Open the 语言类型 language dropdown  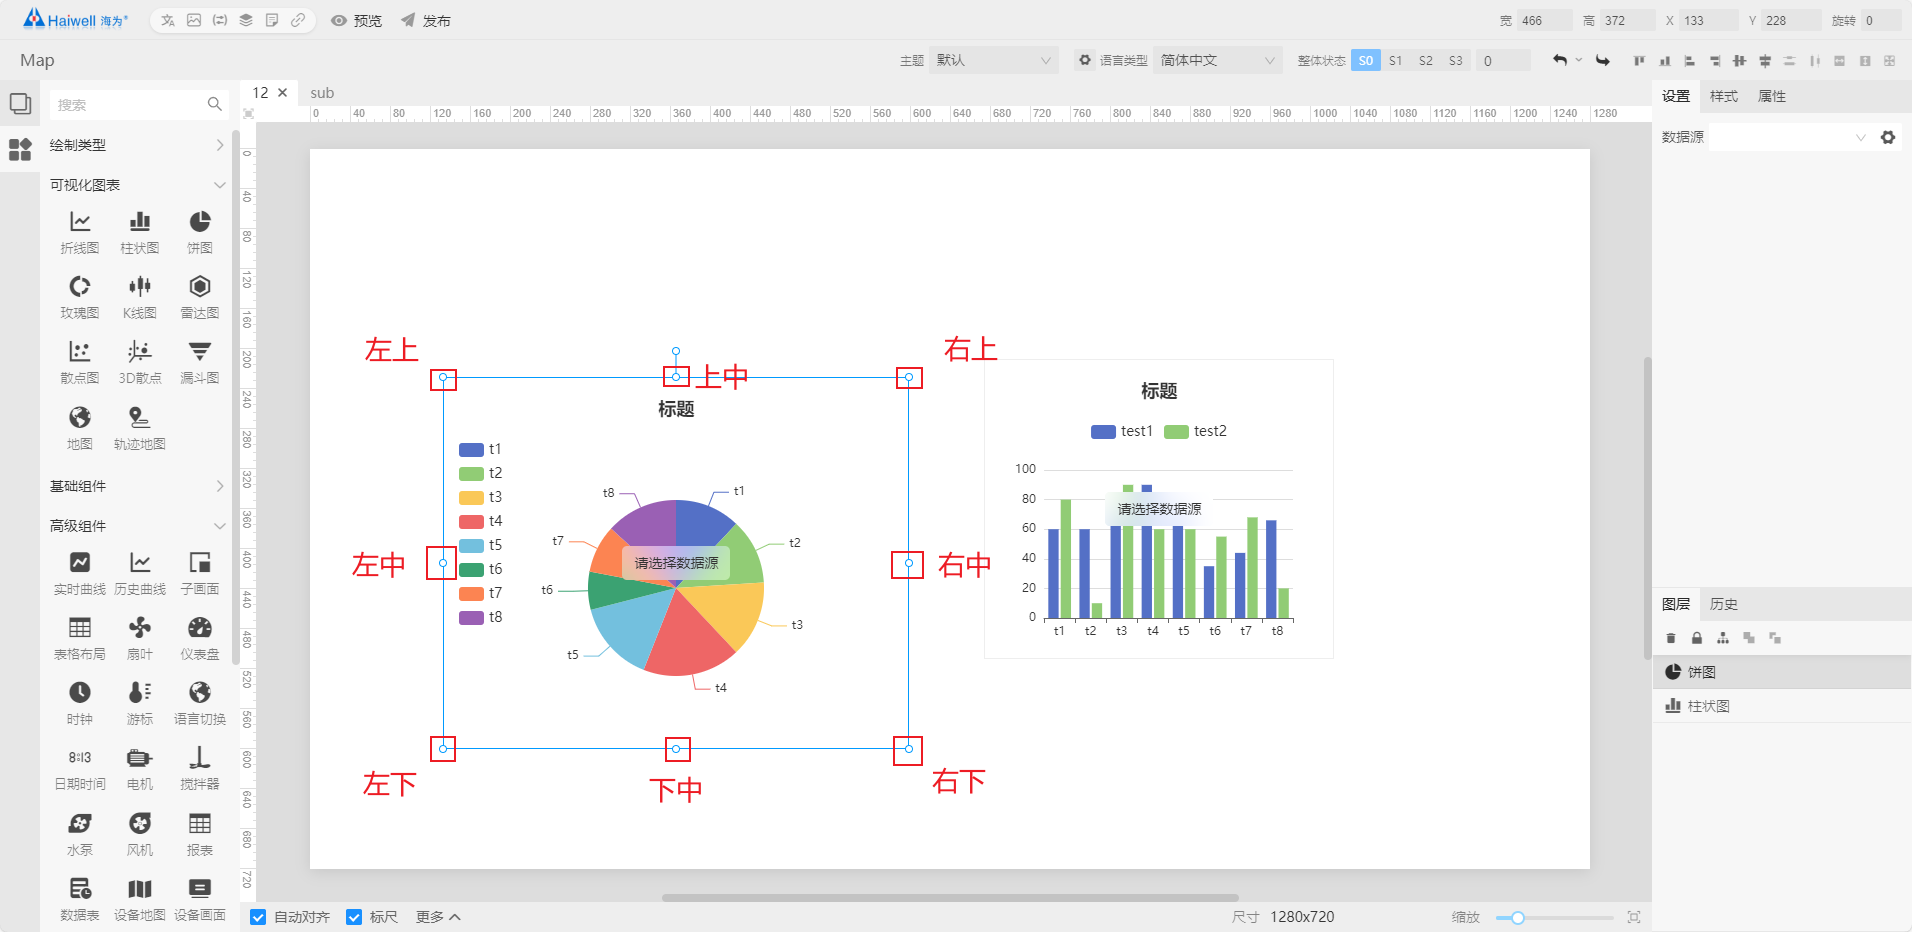coord(1218,60)
